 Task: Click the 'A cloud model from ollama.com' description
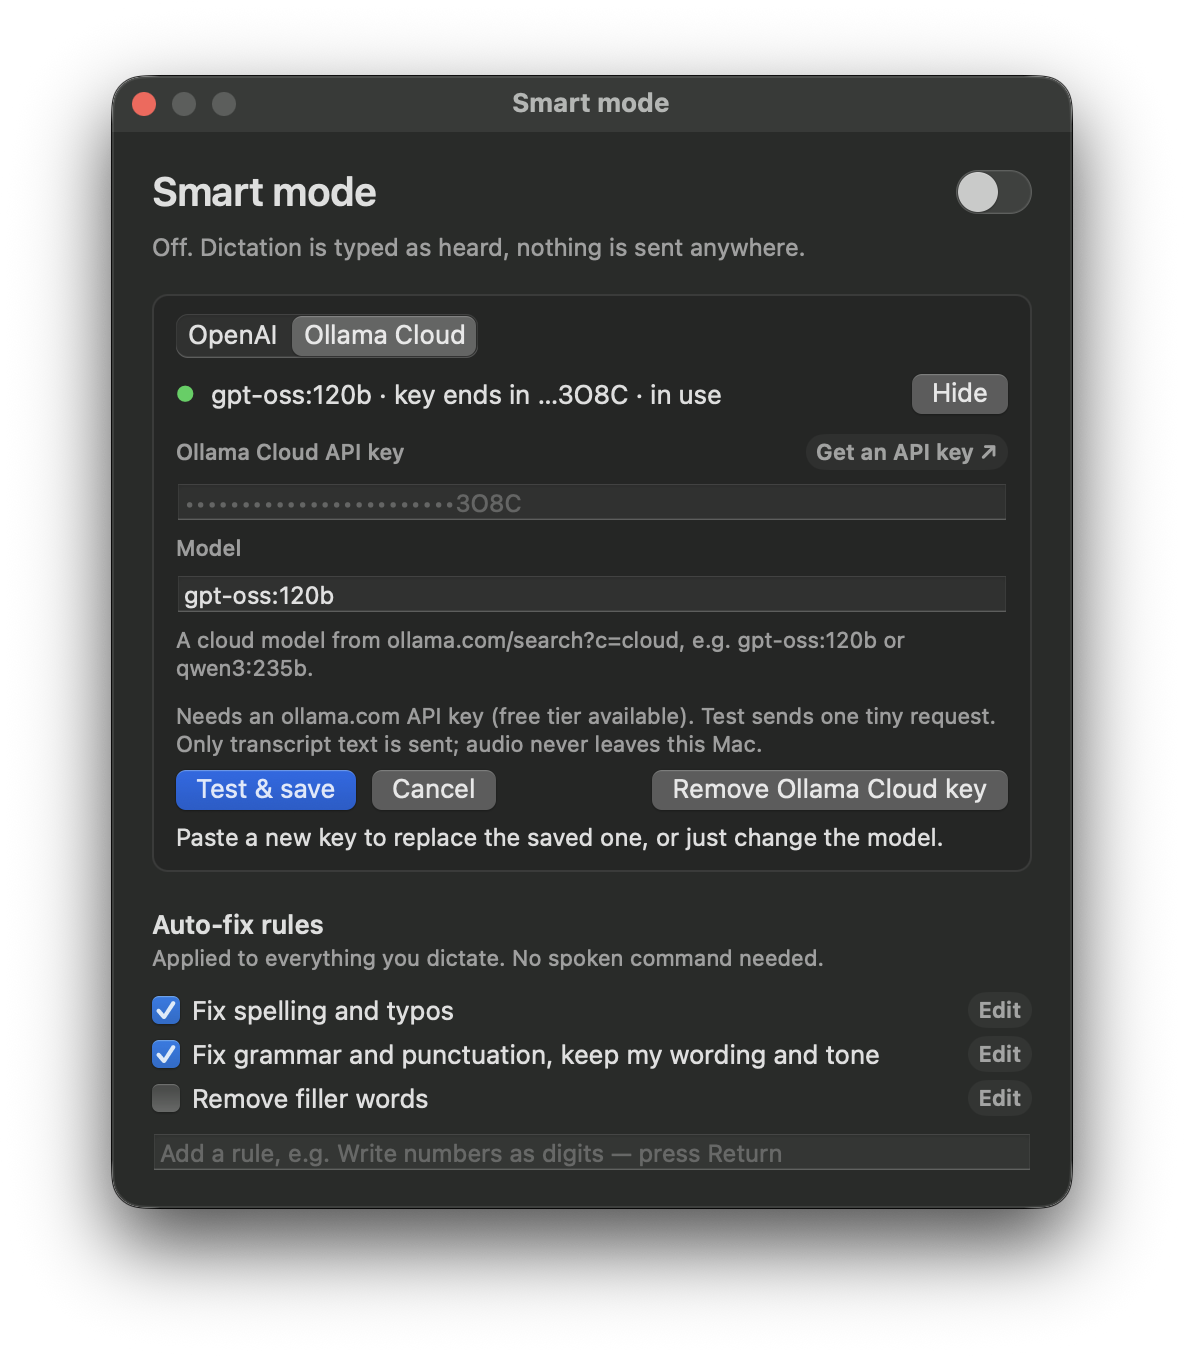tap(540, 654)
